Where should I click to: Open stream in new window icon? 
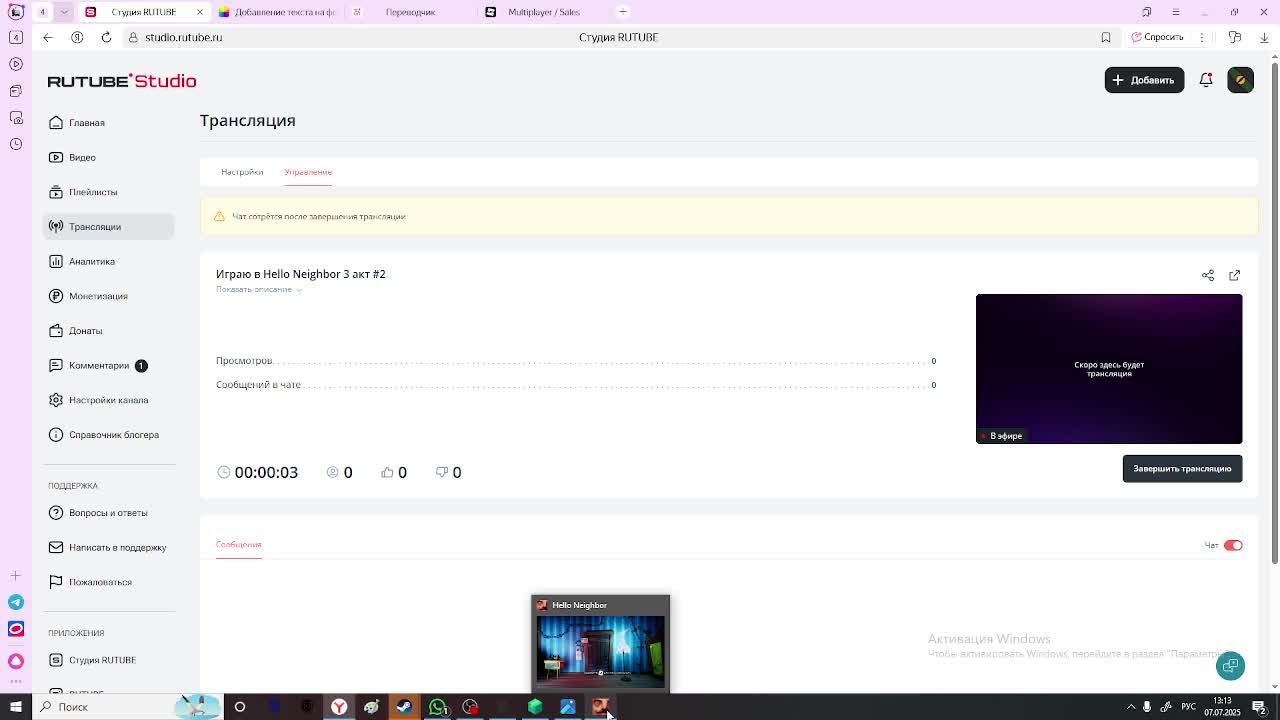[1234, 275]
